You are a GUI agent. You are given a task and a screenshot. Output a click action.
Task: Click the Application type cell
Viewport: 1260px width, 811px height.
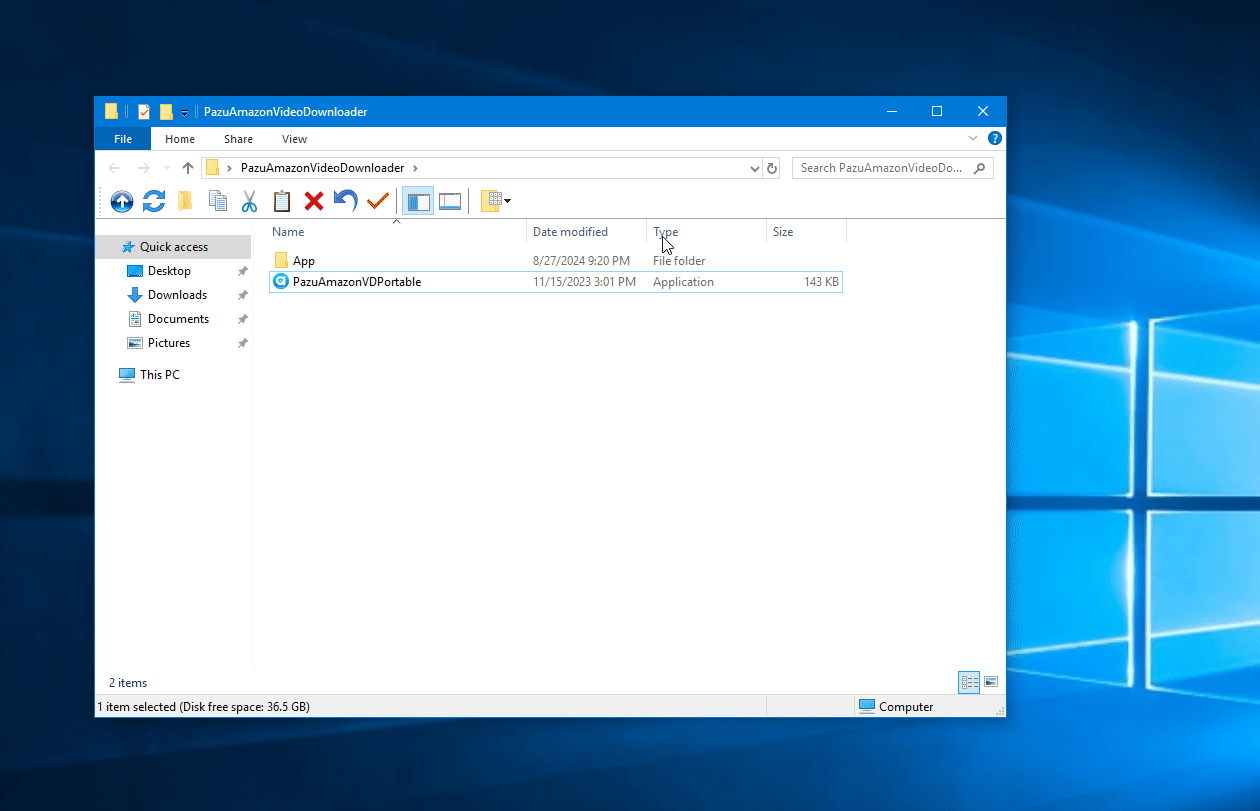683,282
